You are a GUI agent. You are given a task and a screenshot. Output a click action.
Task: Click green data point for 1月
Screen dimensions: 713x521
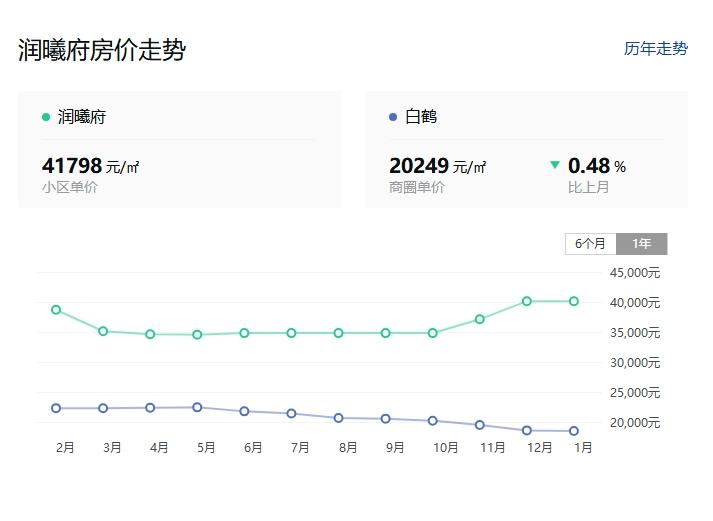tap(574, 301)
